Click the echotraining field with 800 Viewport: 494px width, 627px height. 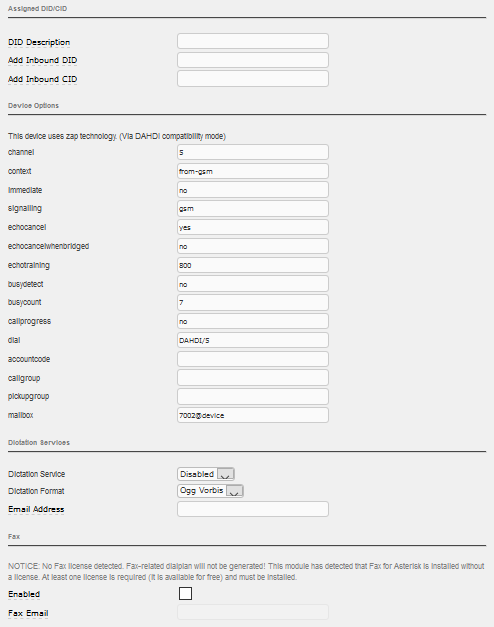point(253,265)
